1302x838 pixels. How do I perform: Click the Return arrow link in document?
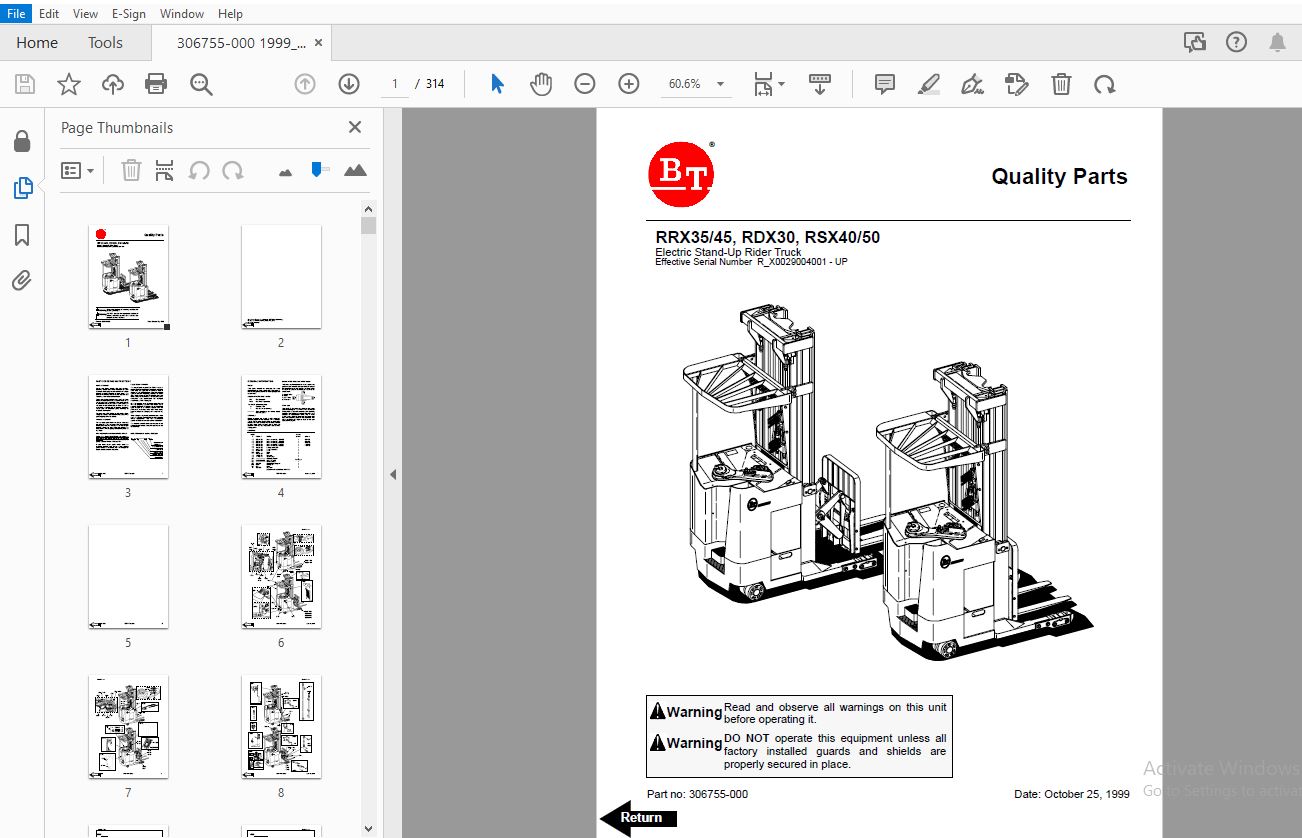tap(638, 817)
